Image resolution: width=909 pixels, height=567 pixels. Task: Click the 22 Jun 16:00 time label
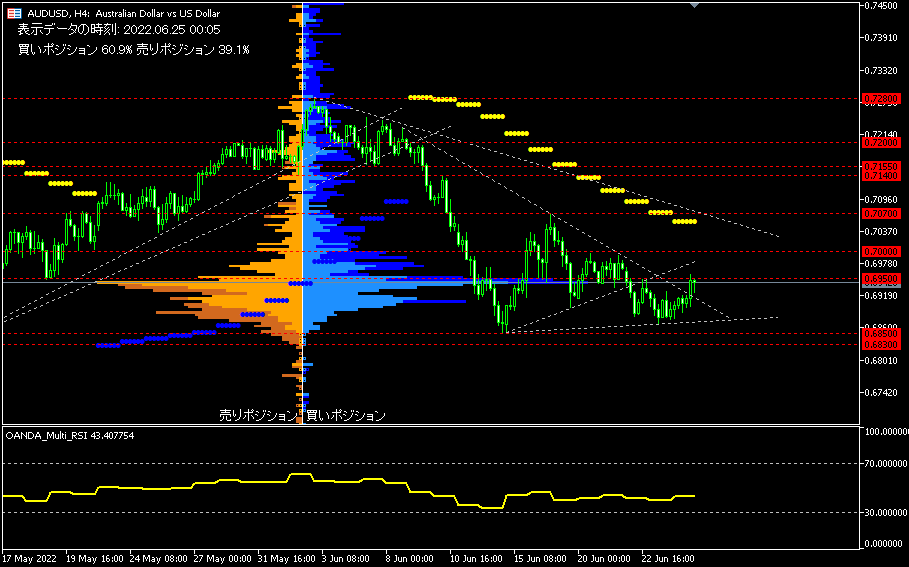668,559
